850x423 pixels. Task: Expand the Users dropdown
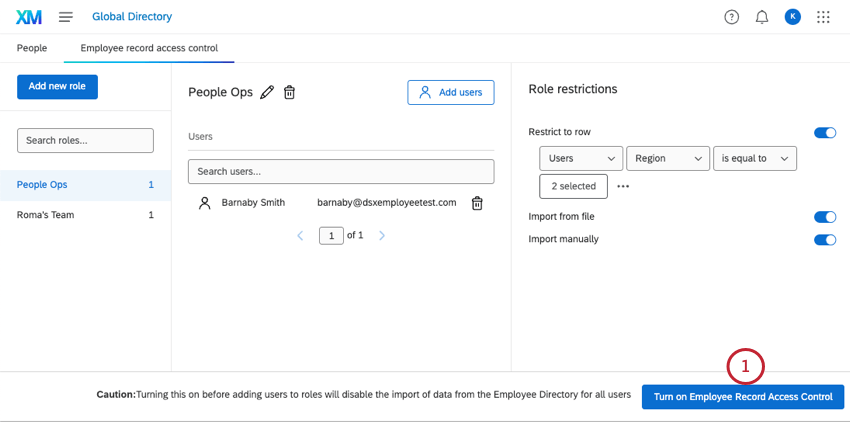tap(581, 158)
